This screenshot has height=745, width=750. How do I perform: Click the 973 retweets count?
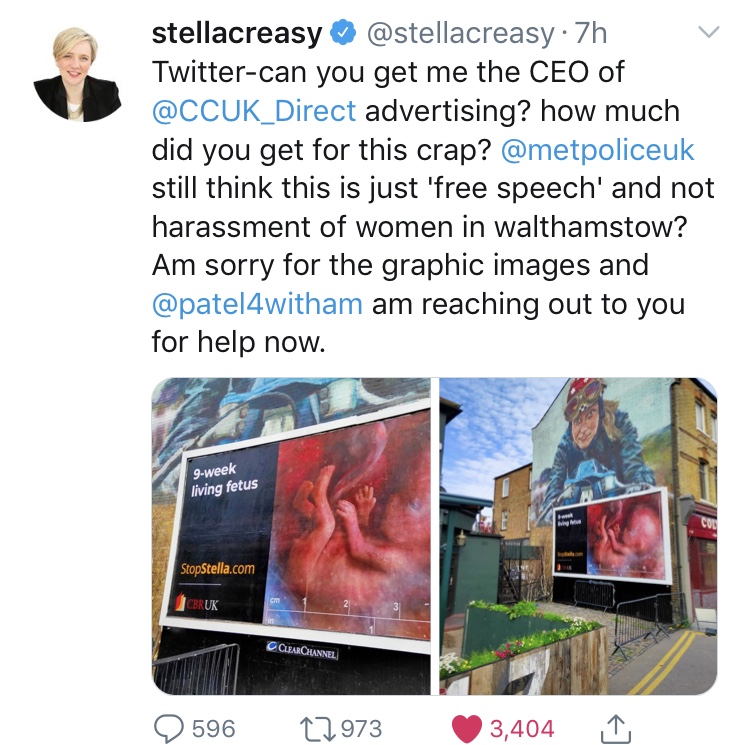coord(361,729)
